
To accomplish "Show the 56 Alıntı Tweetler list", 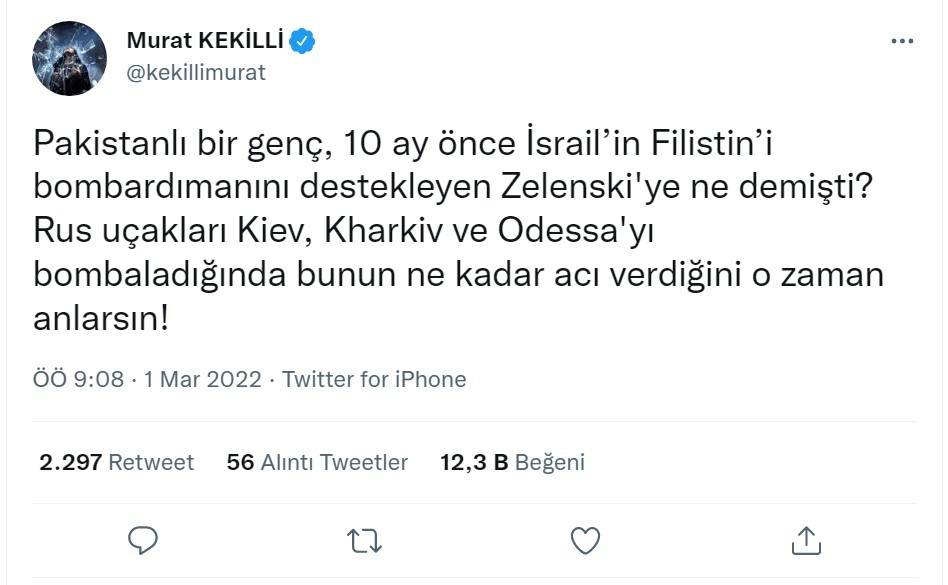I will (x=317, y=462).
